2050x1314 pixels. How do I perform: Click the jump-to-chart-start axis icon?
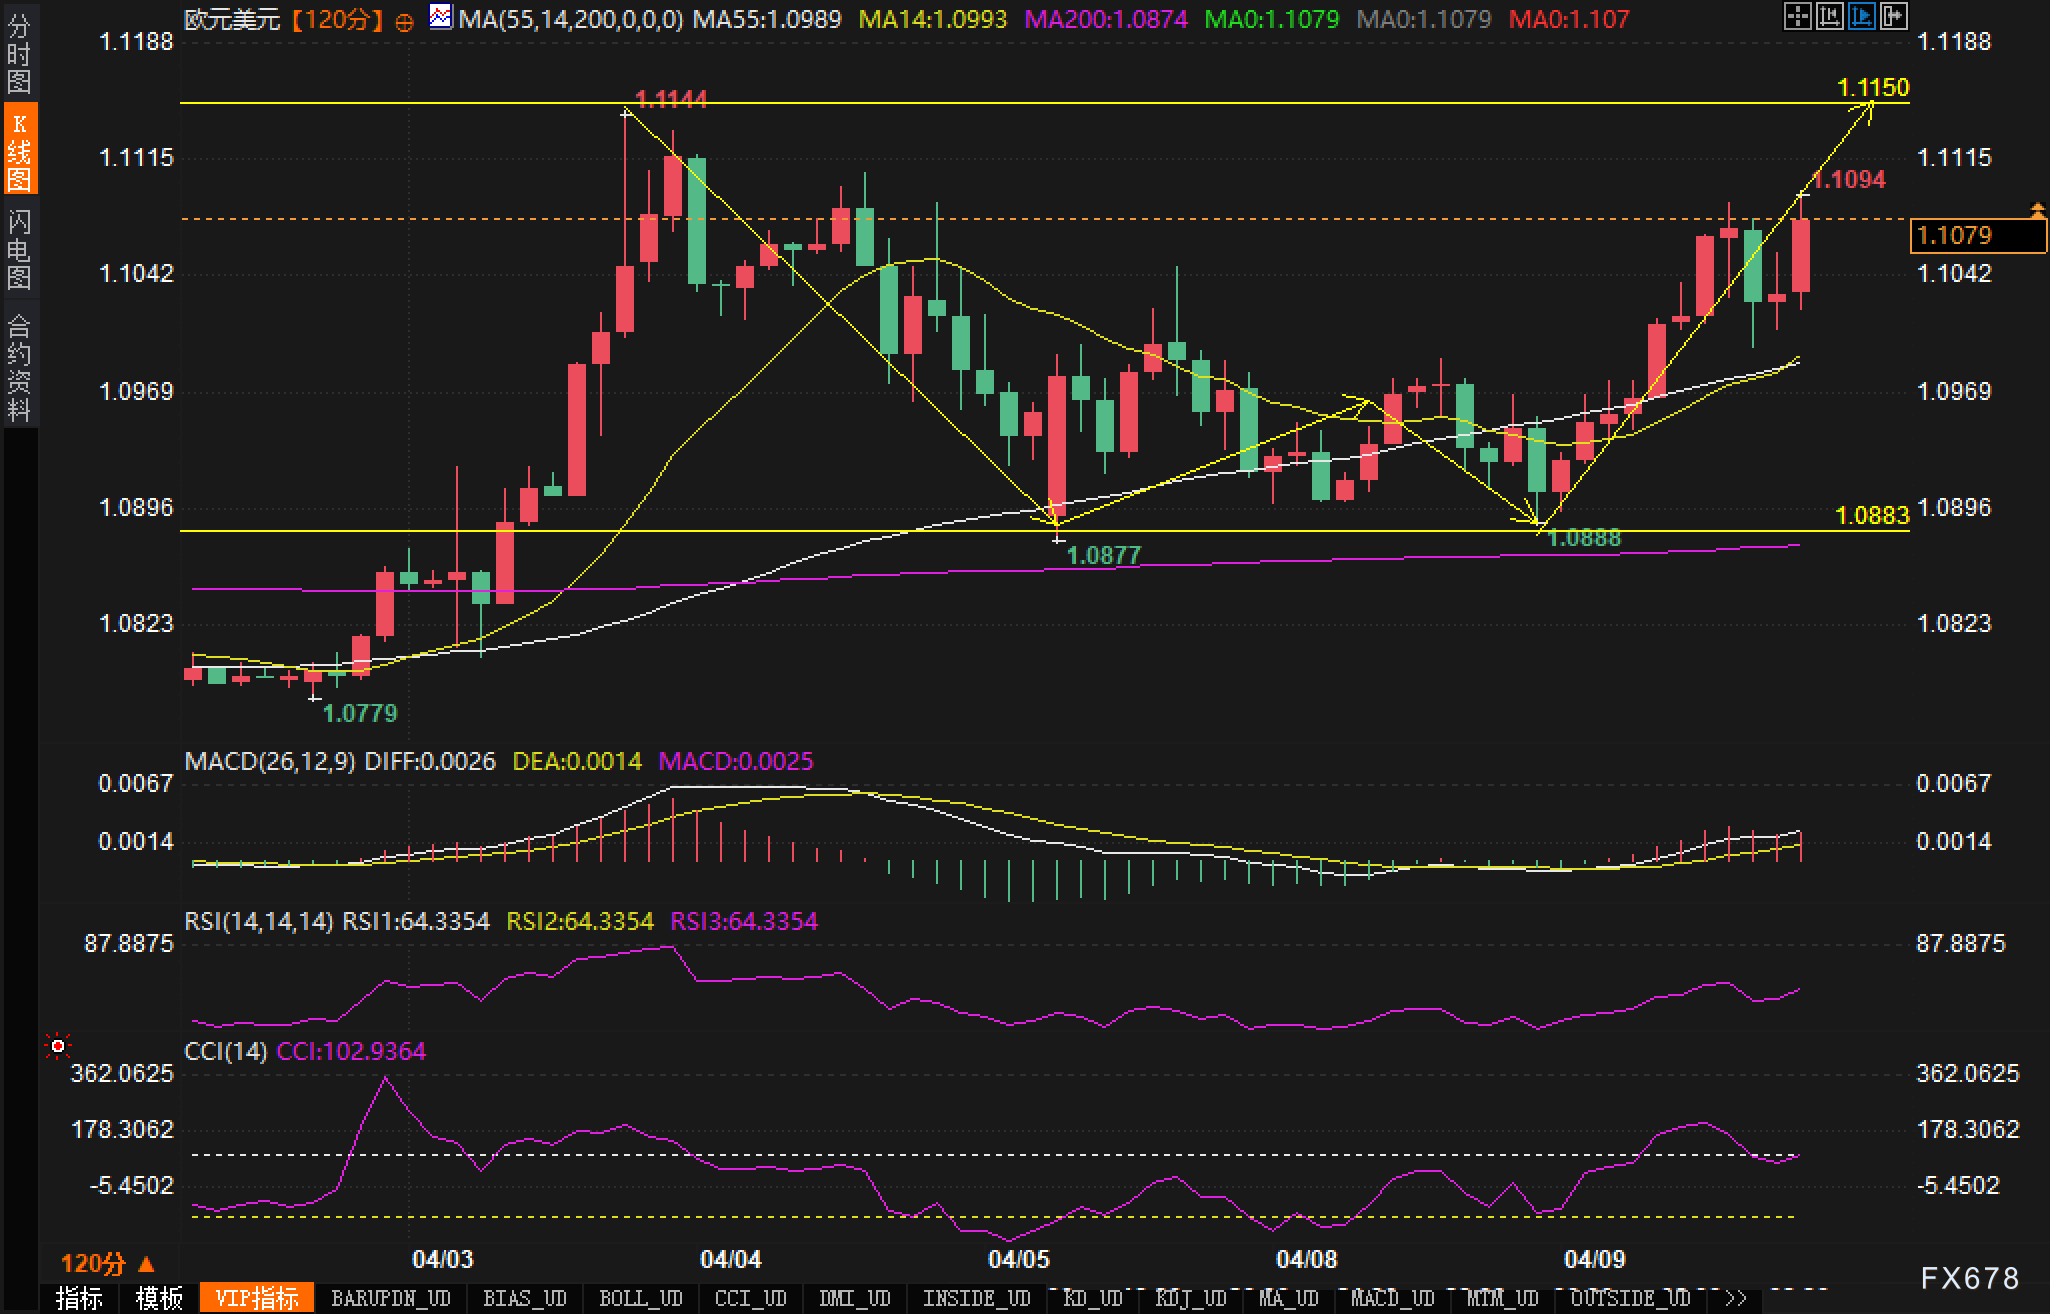point(1829,16)
